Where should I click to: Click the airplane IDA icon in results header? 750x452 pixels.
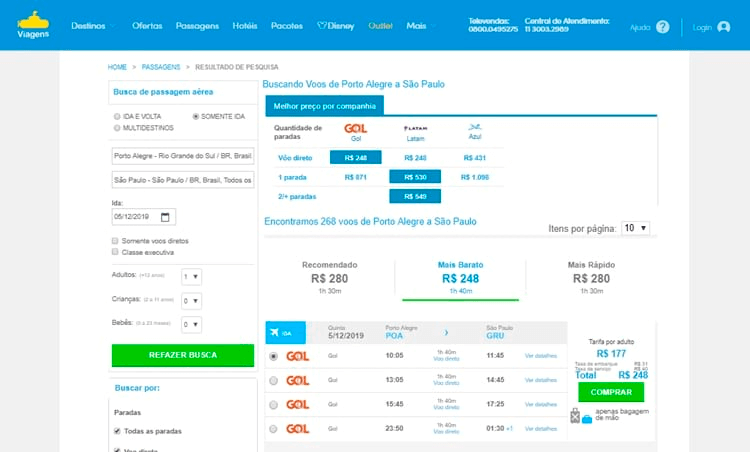click(x=275, y=332)
